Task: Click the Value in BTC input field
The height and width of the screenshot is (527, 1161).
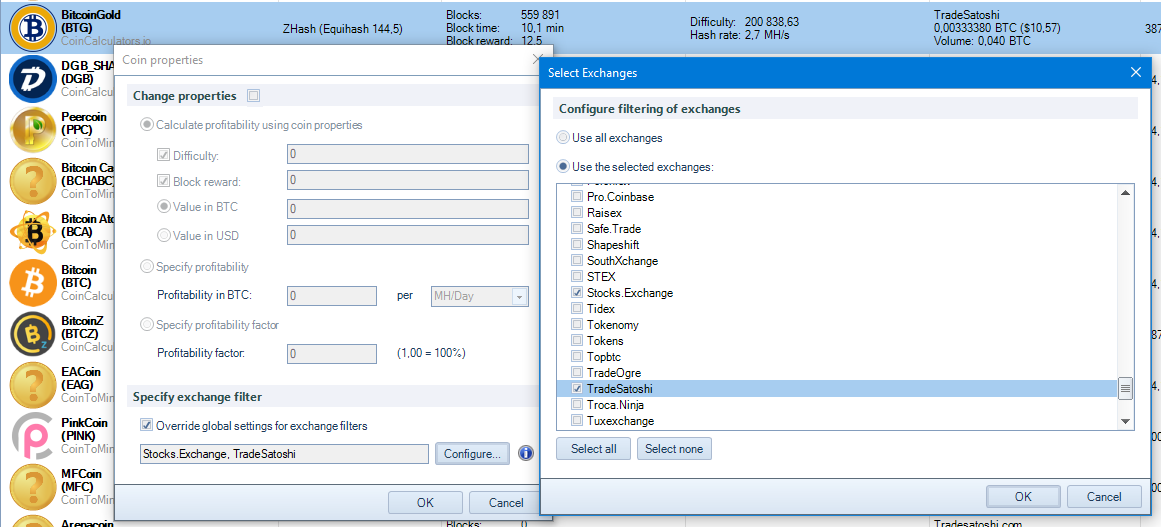Action: pyautogui.click(x=408, y=209)
